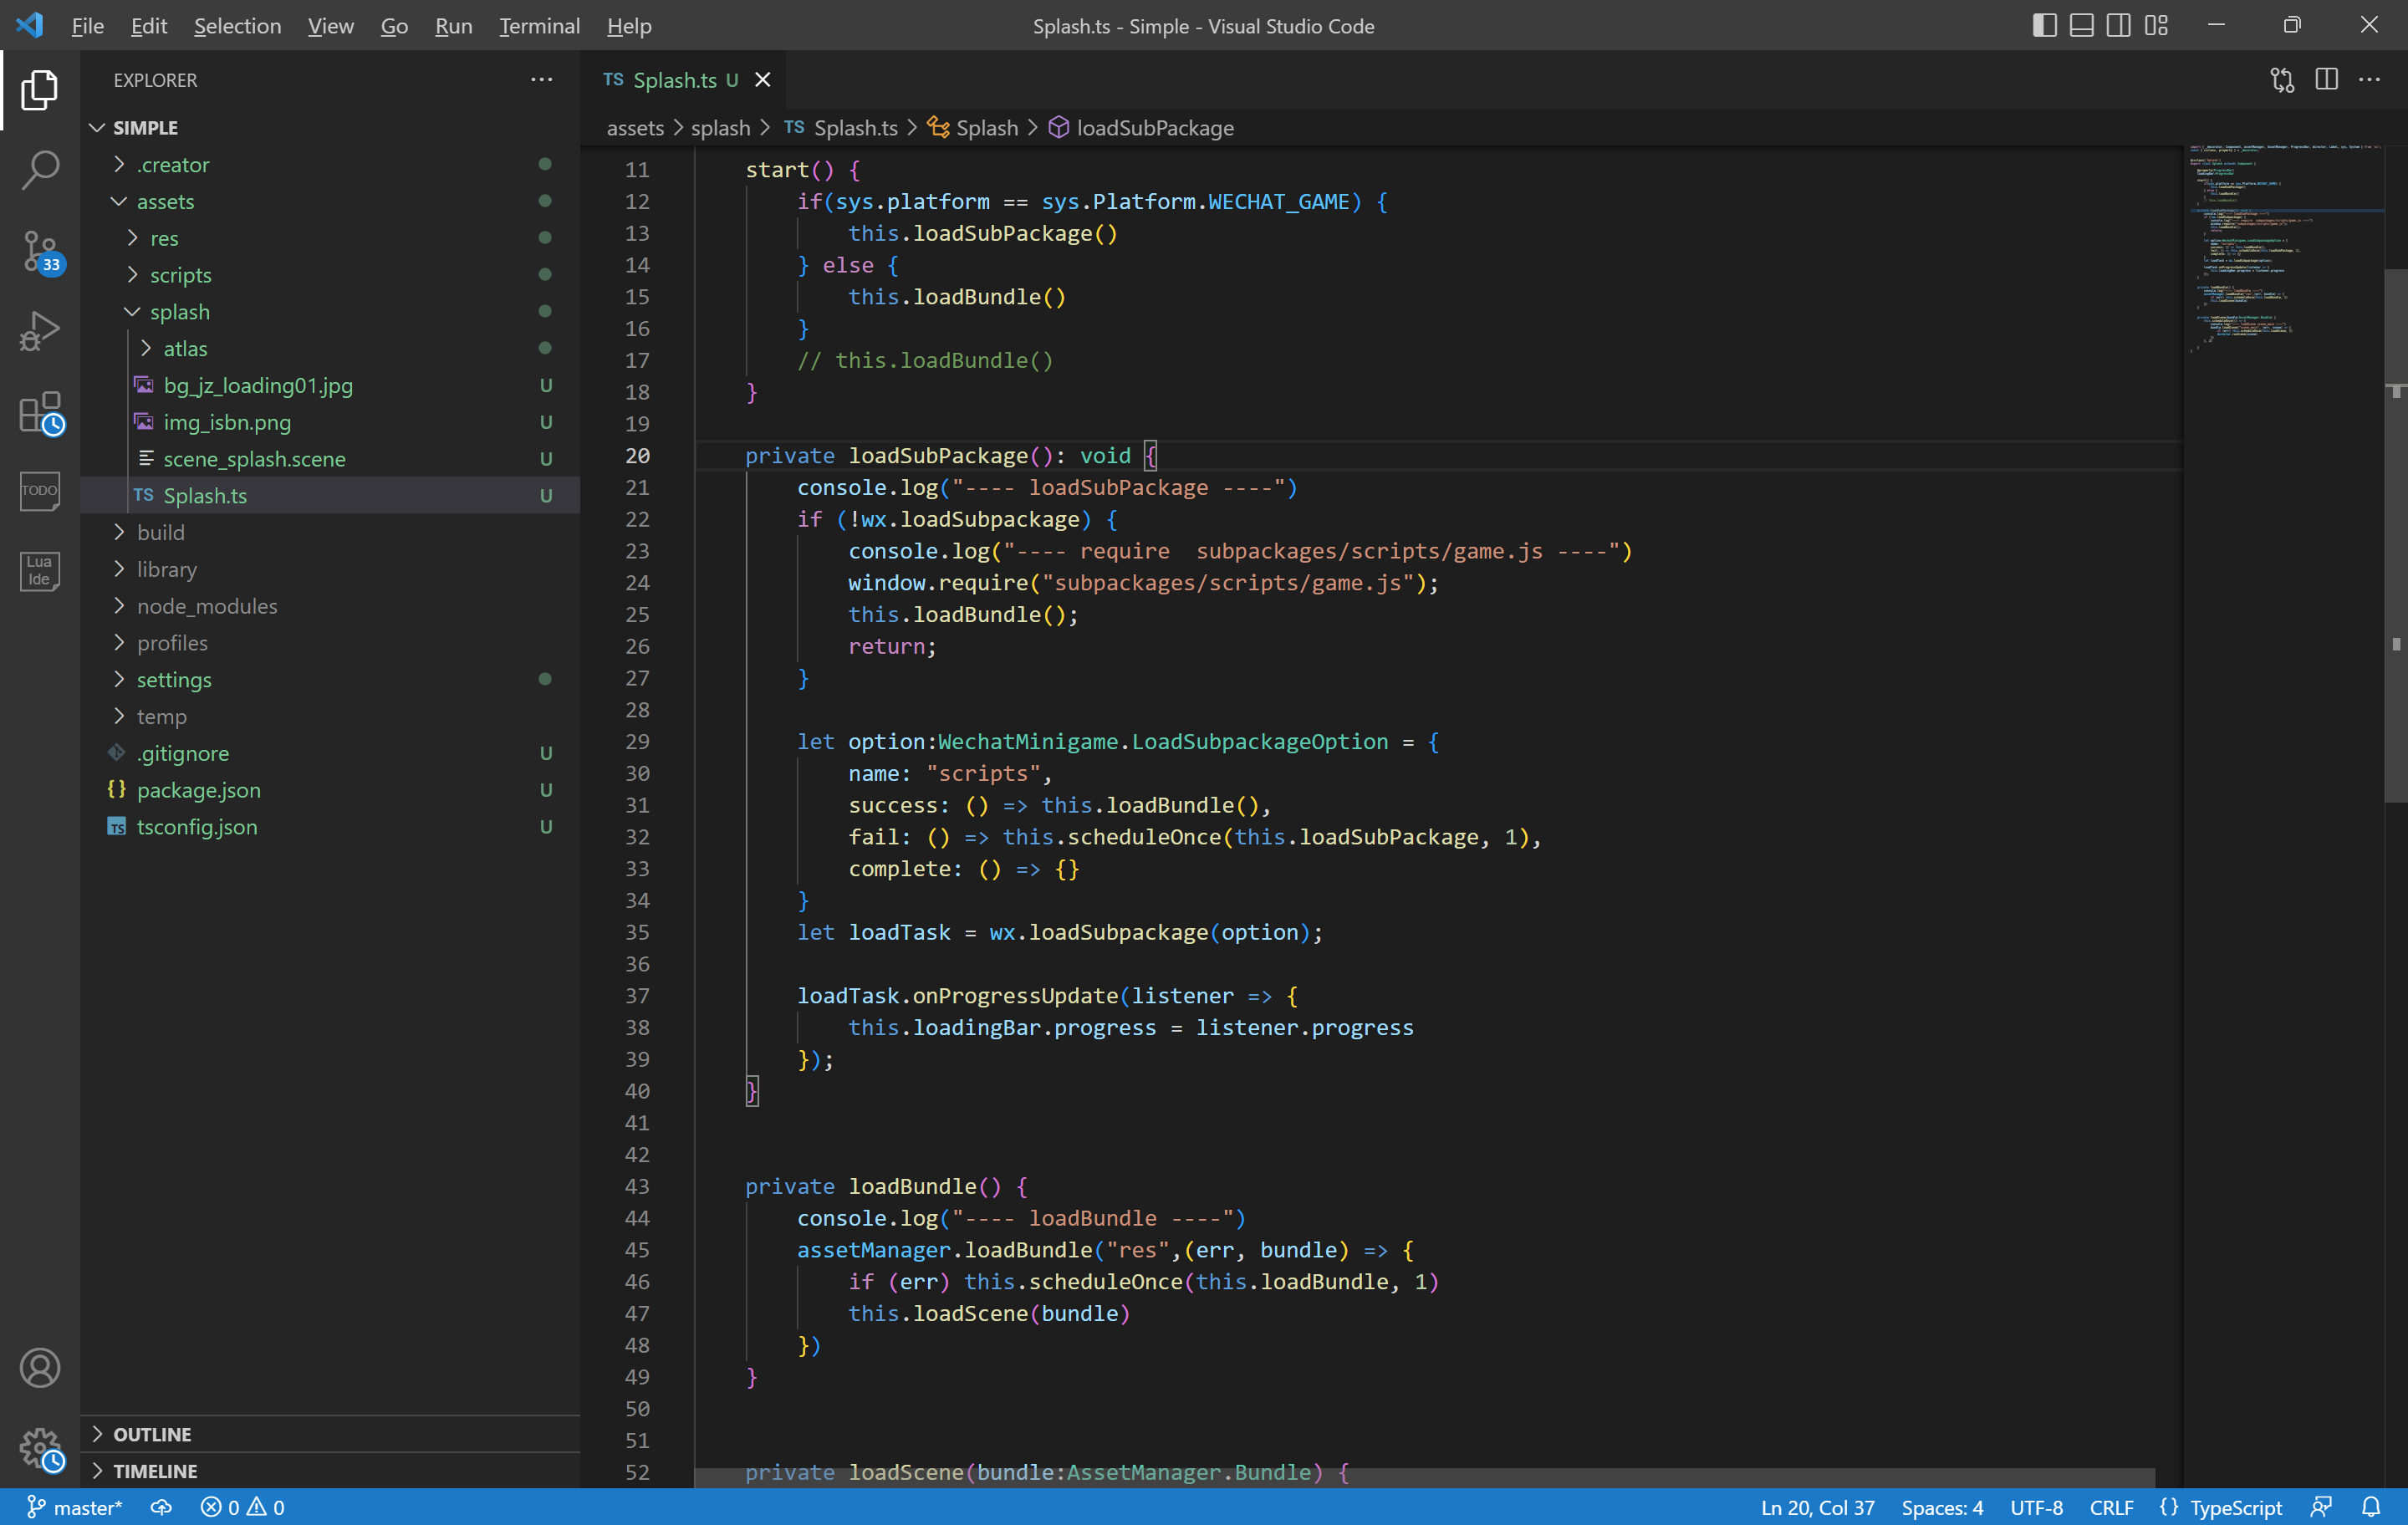Split the editor right
The width and height of the screenshot is (2408, 1525).
coord(2326,80)
